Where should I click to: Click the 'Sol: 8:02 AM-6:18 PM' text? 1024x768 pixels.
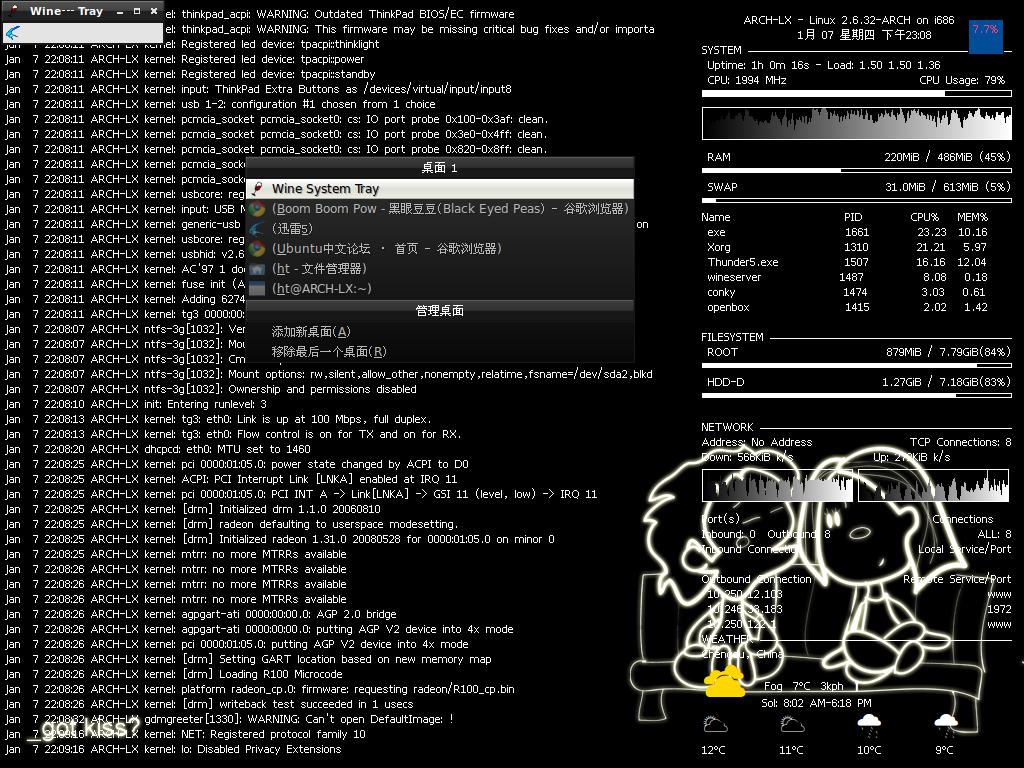816,703
